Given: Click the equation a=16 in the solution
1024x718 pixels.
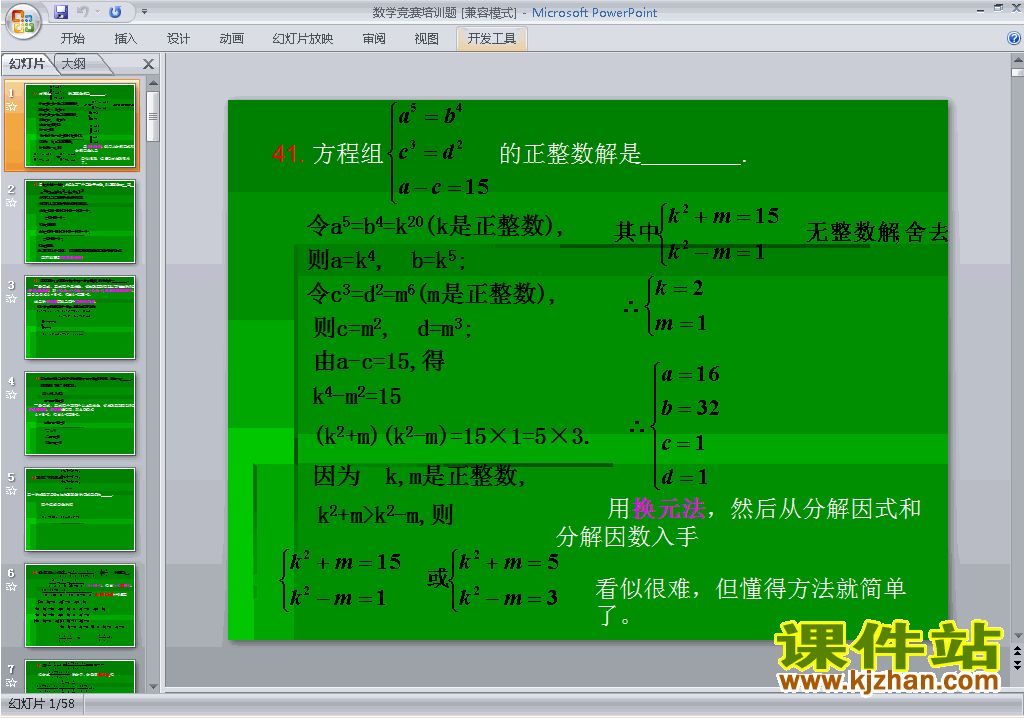Looking at the screenshot, I should (690, 374).
